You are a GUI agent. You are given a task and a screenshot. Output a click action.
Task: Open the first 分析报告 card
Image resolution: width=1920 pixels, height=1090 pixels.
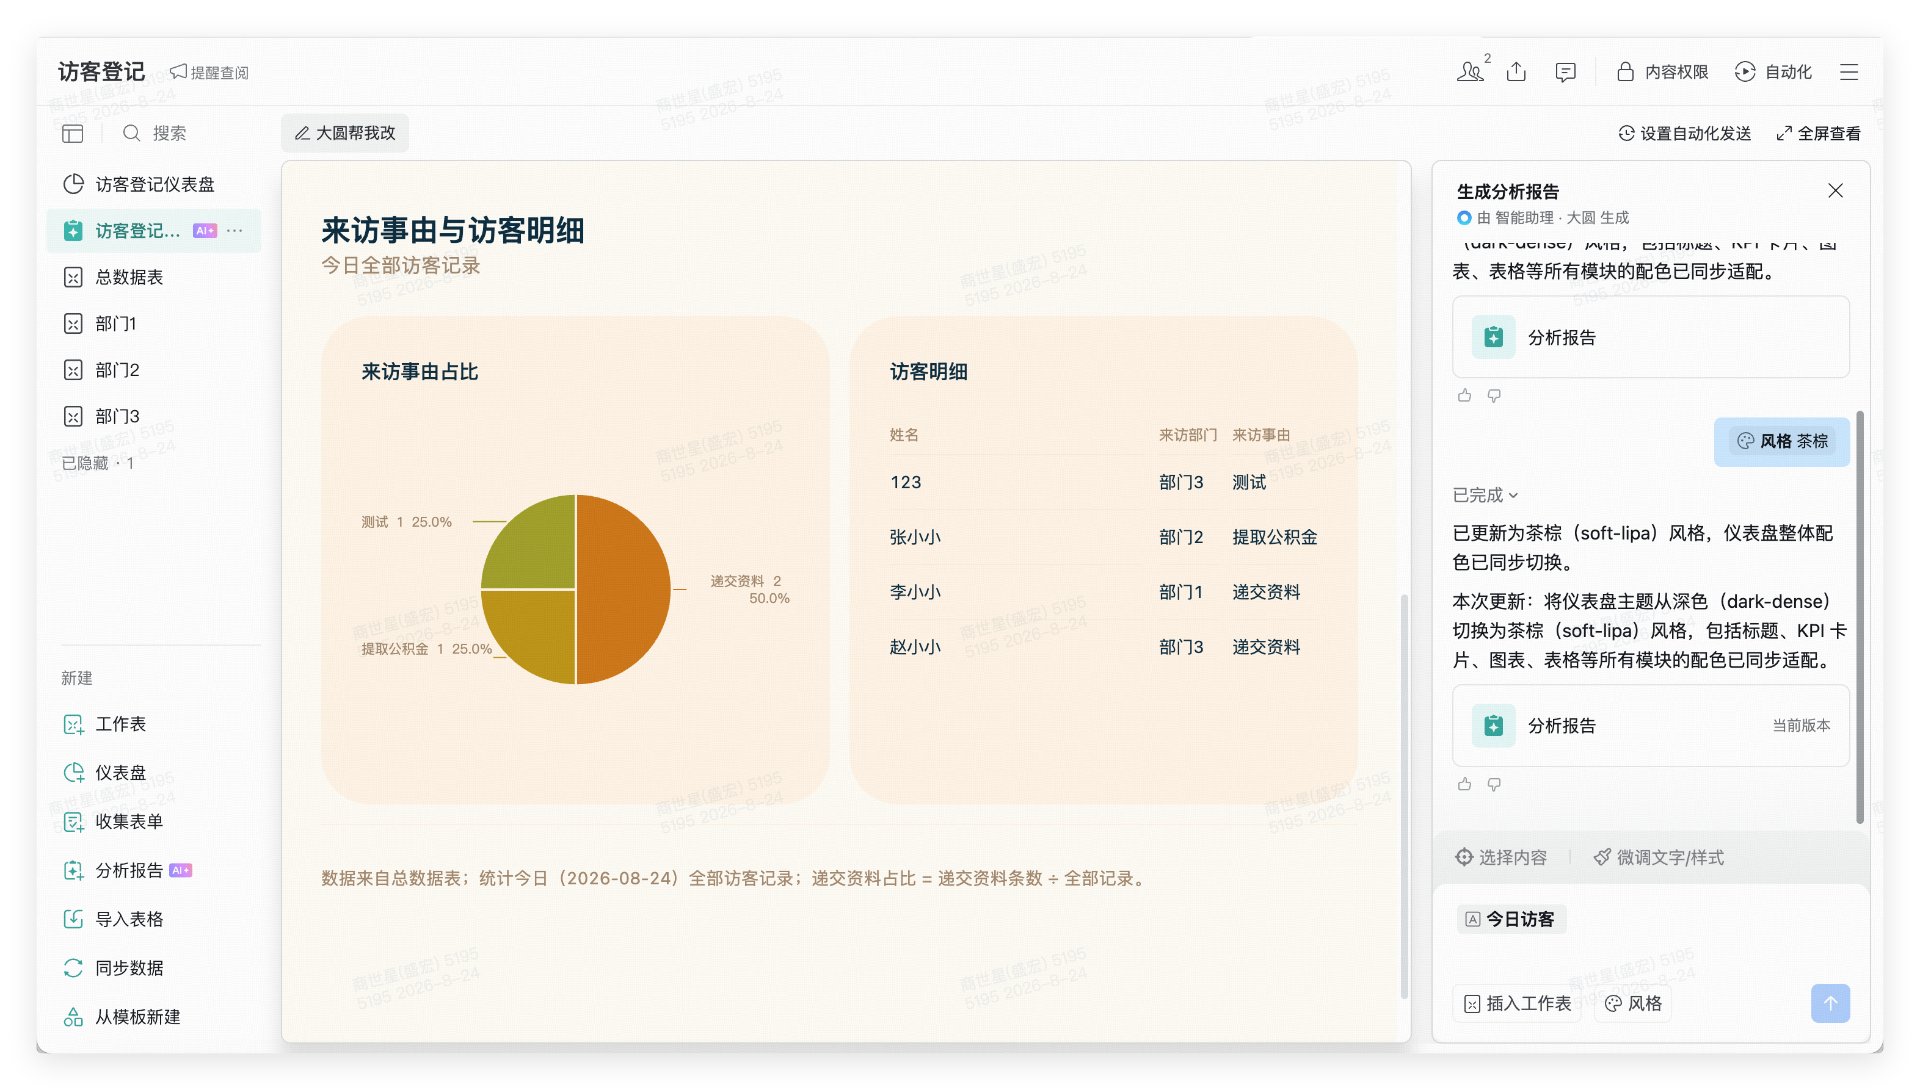tap(1650, 337)
